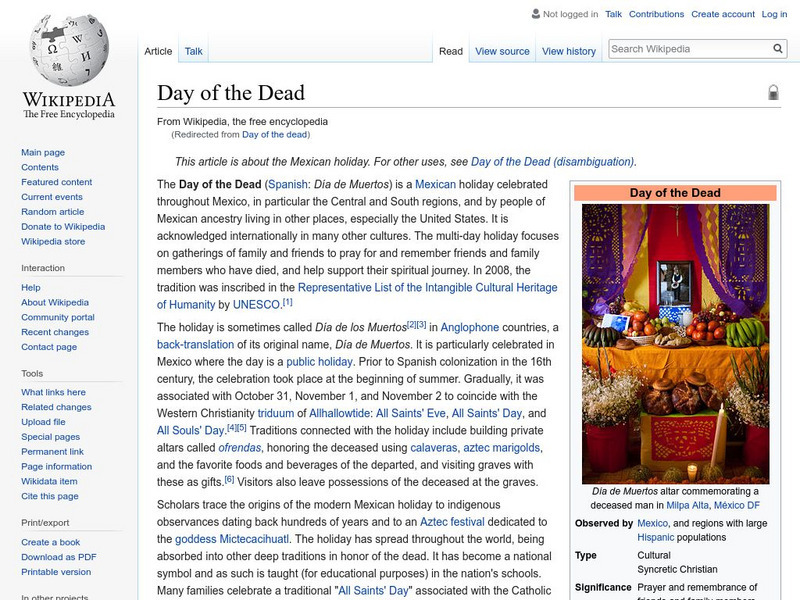The width and height of the screenshot is (800, 600).
Task: Open the goddess Mictecacihuatl link
Action: (232, 539)
